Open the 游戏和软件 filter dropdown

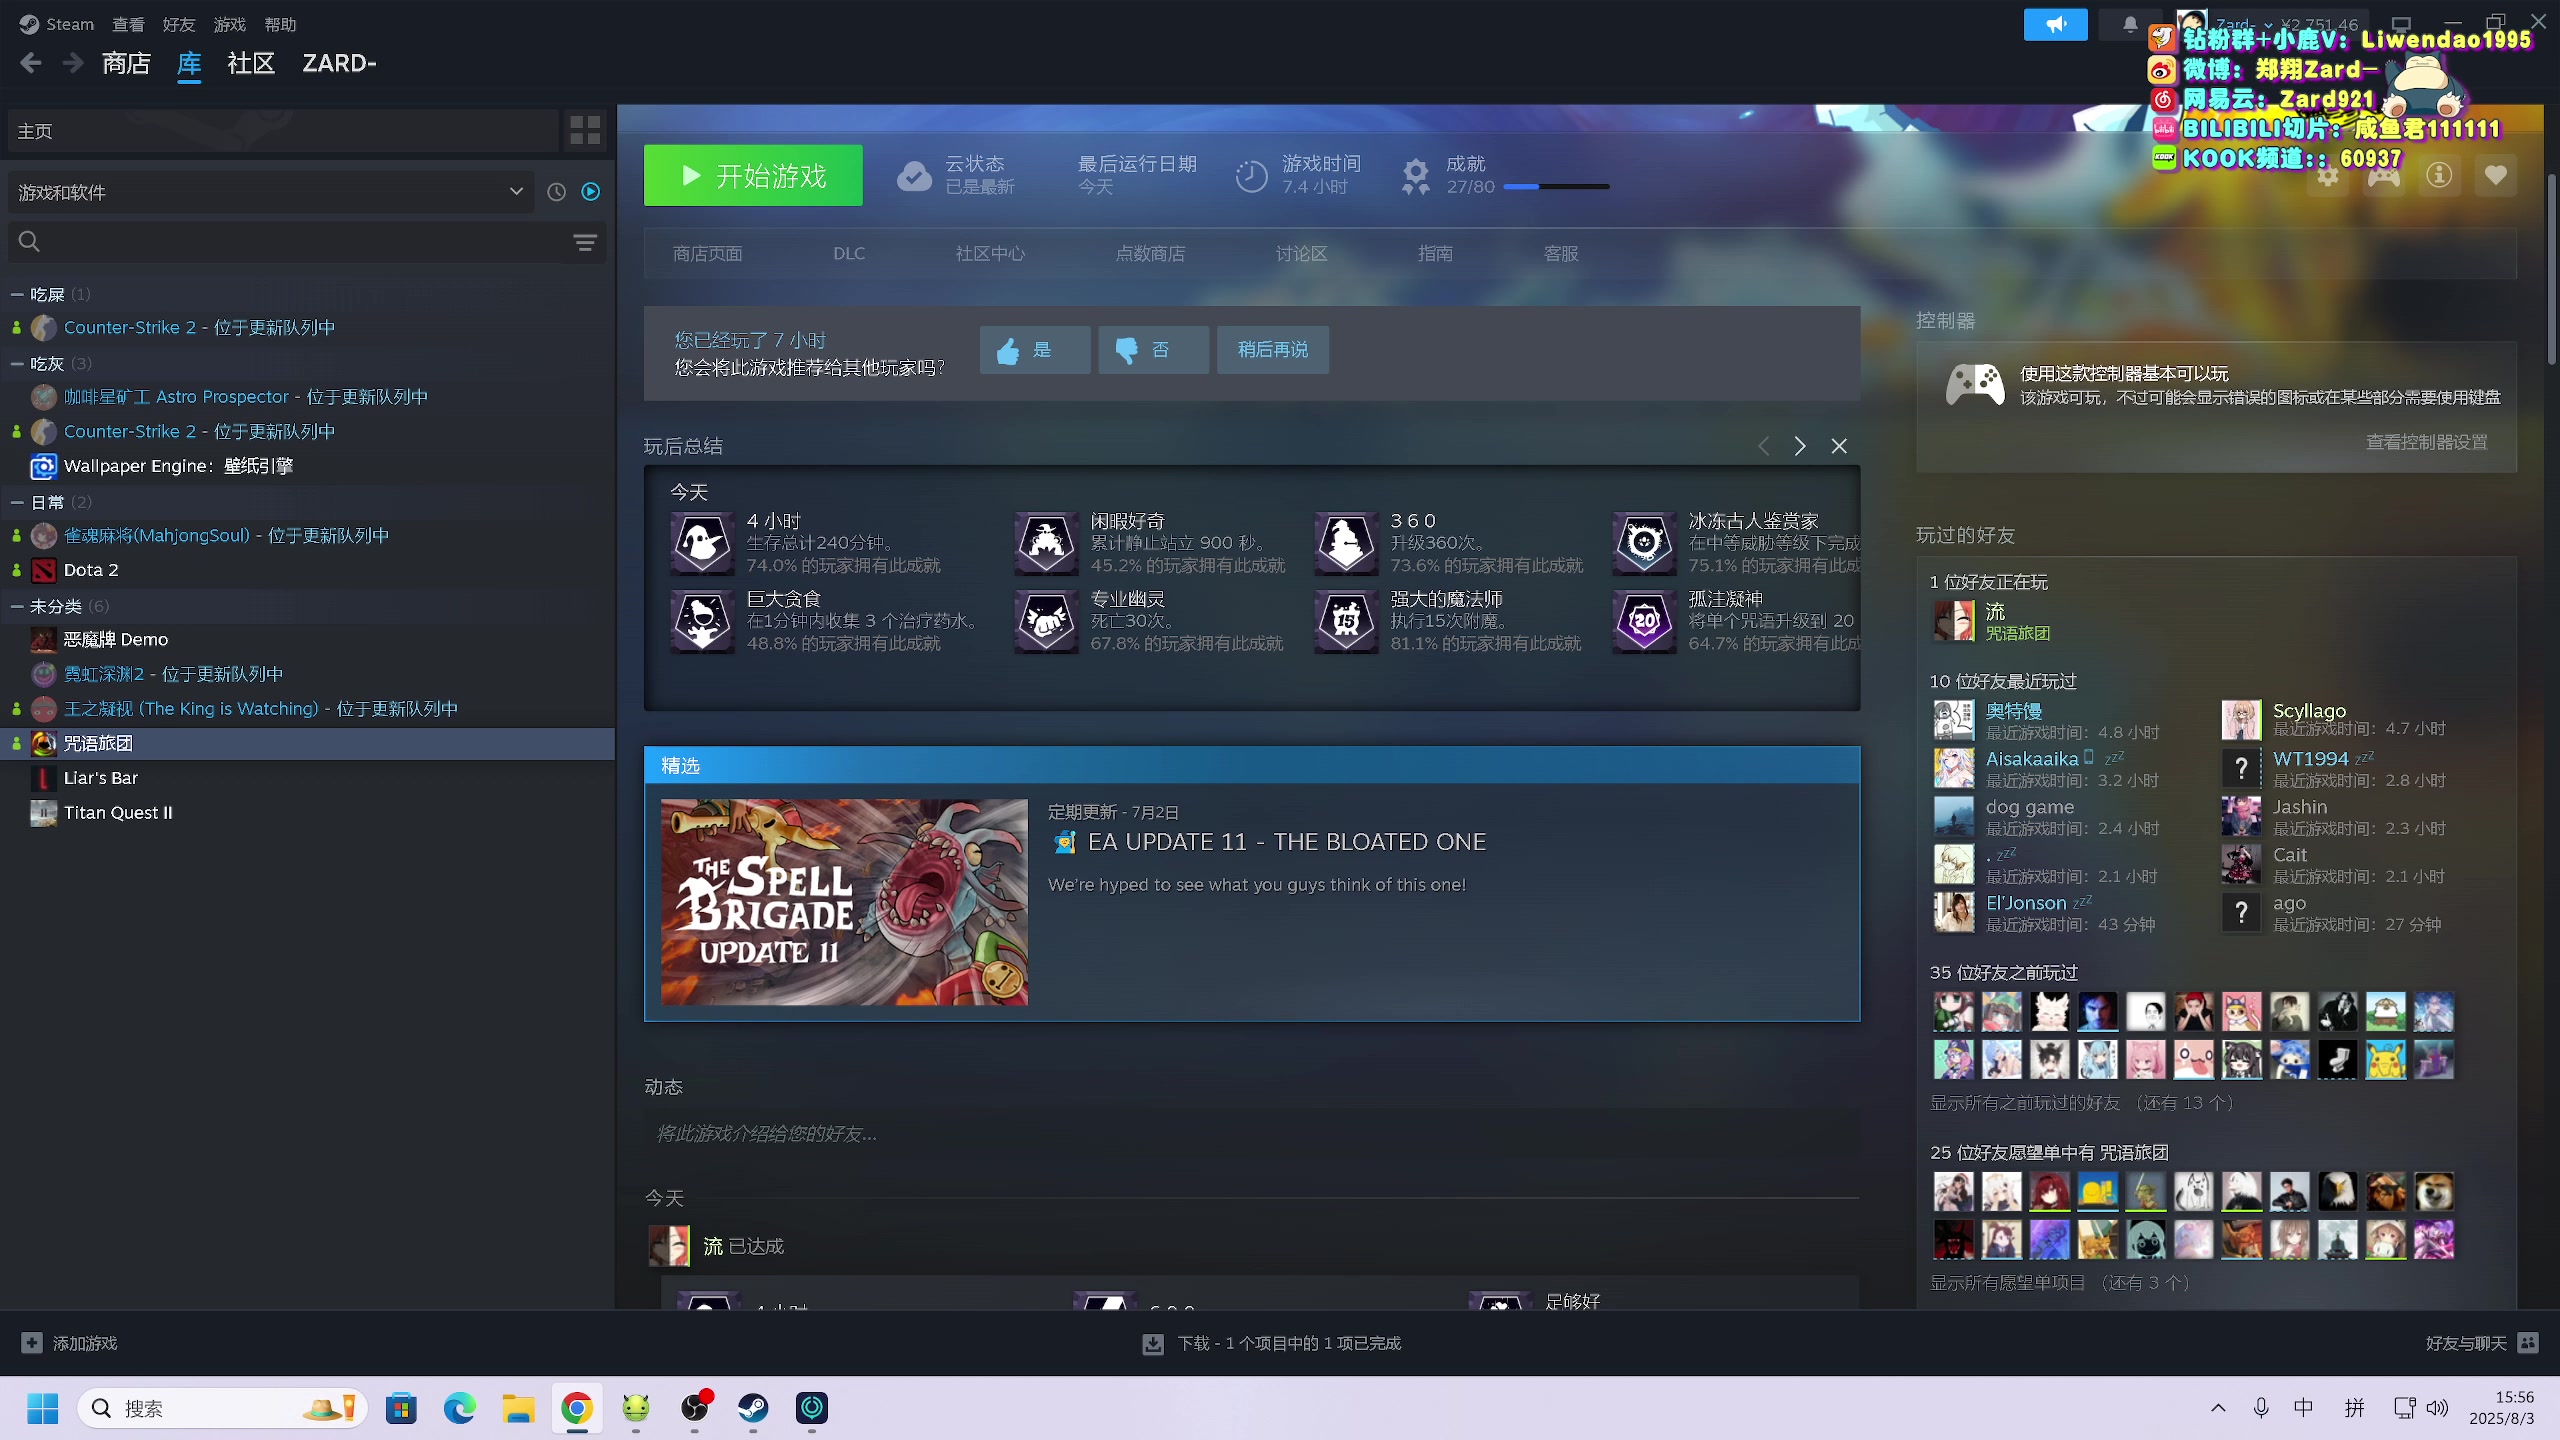(x=272, y=192)
